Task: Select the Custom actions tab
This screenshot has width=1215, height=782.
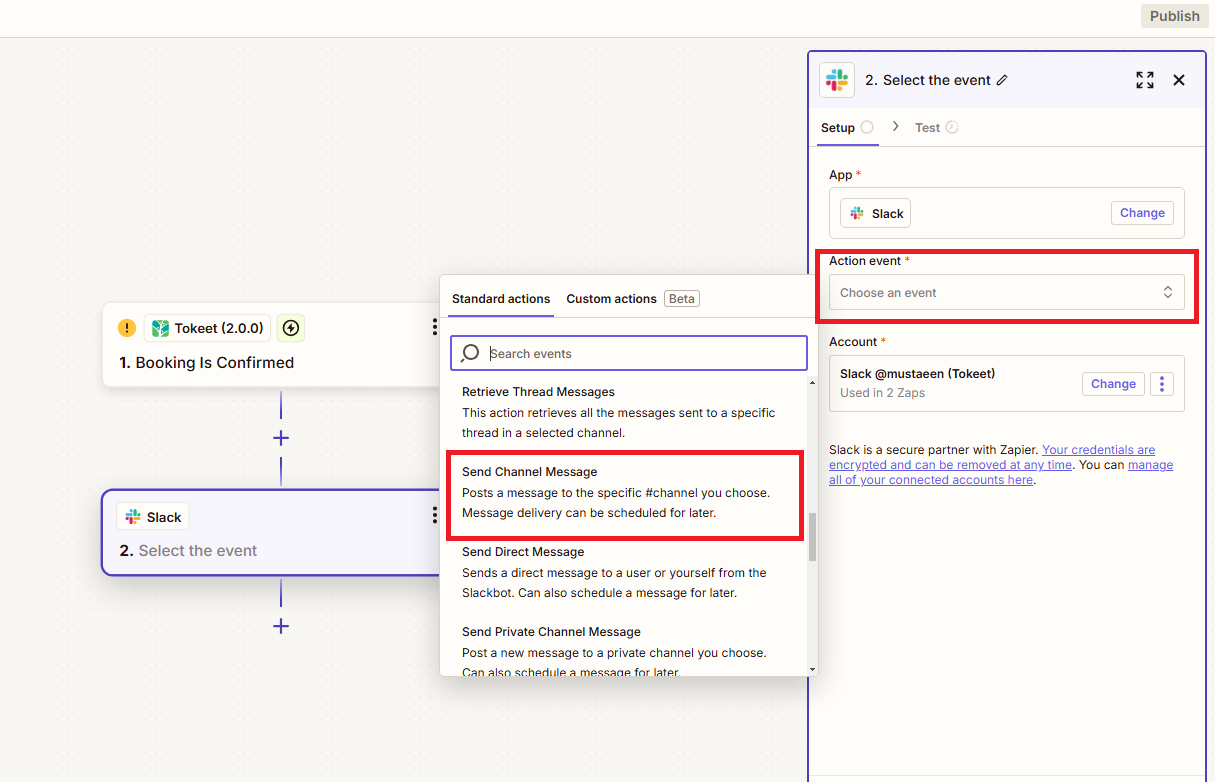Action: (x=611, y=299)
